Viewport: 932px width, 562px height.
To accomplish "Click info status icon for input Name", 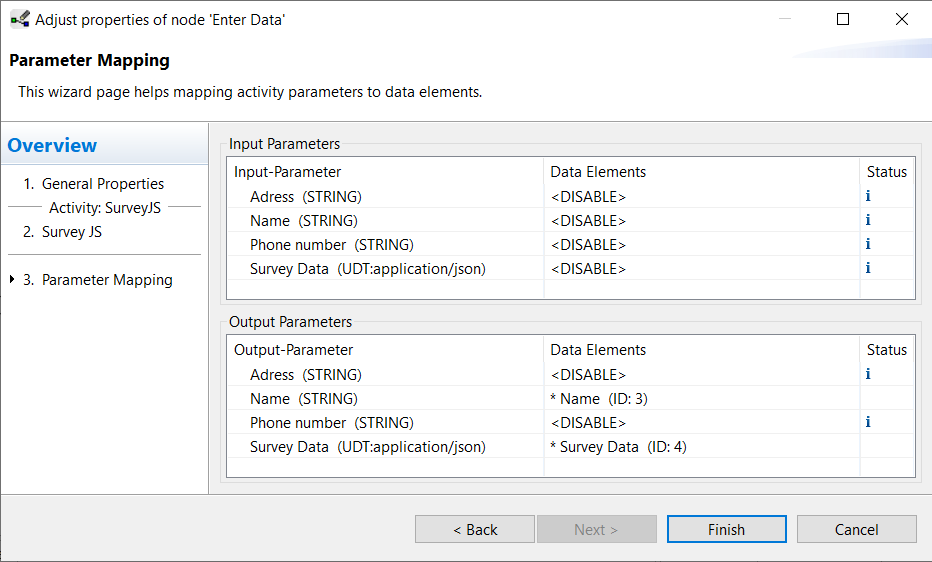I will click(868, 220).
